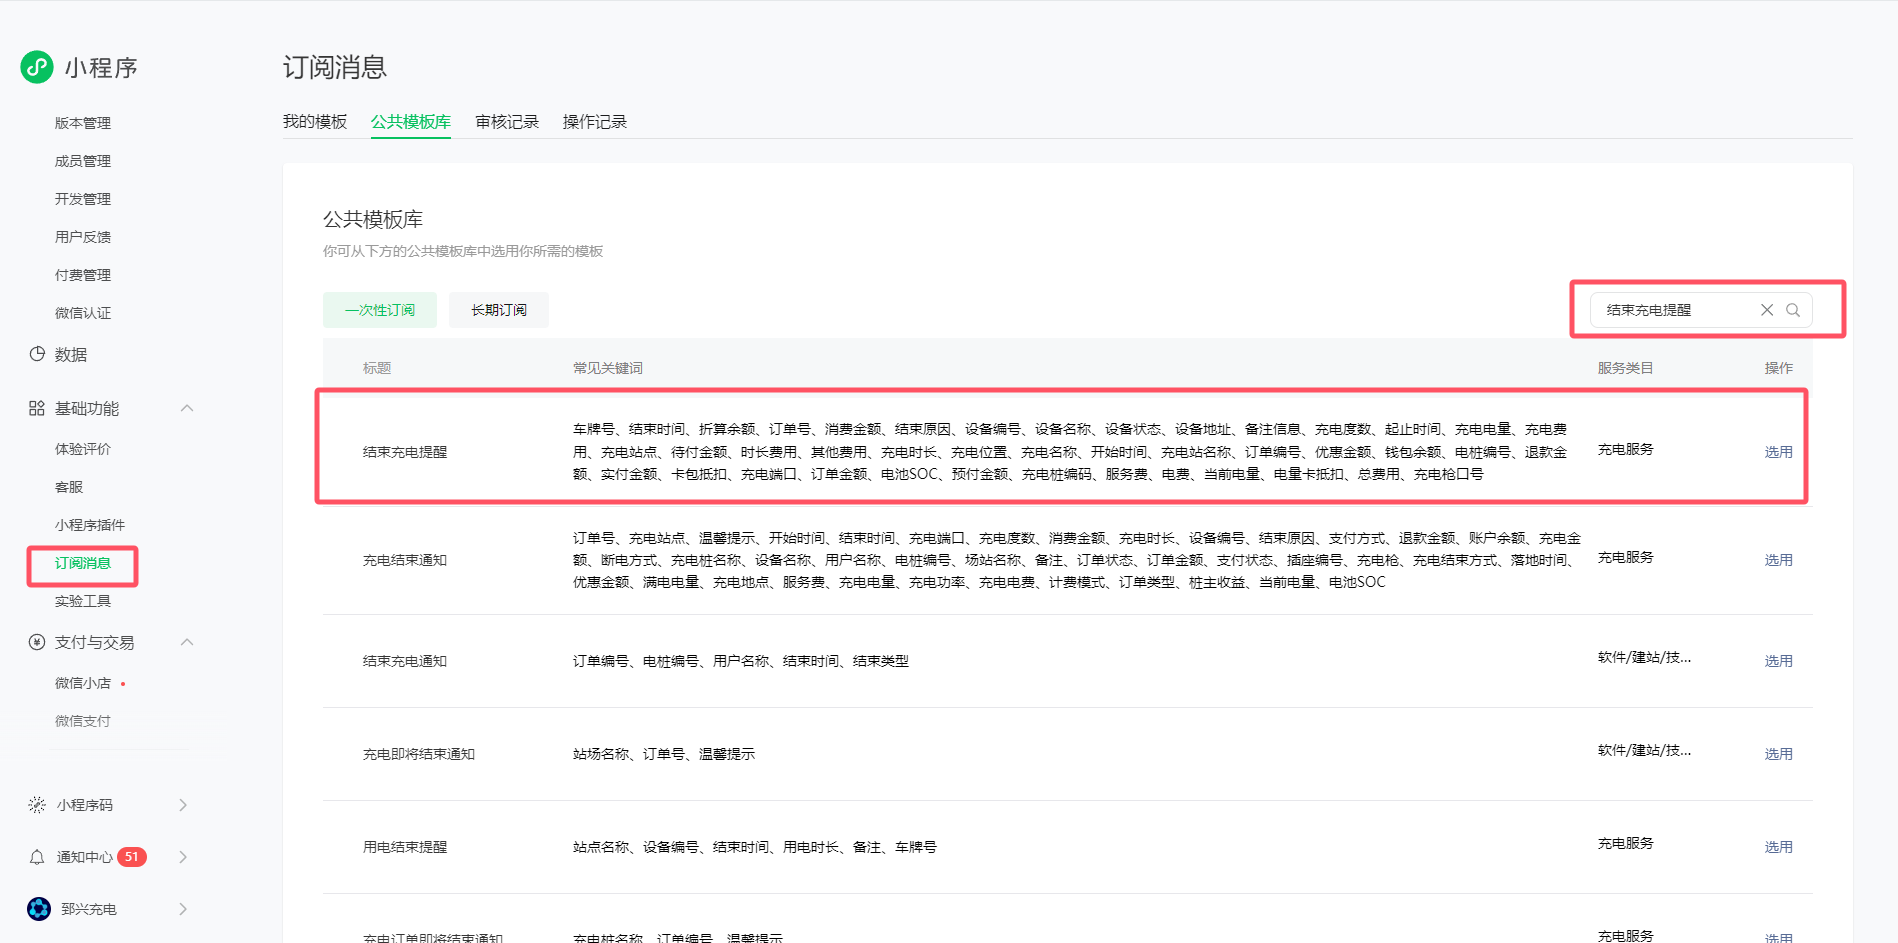This screenshot has width=1898, height=943.
Task: Click the 郅兴充电 account avatar
Action: click(x=39, y=909)
